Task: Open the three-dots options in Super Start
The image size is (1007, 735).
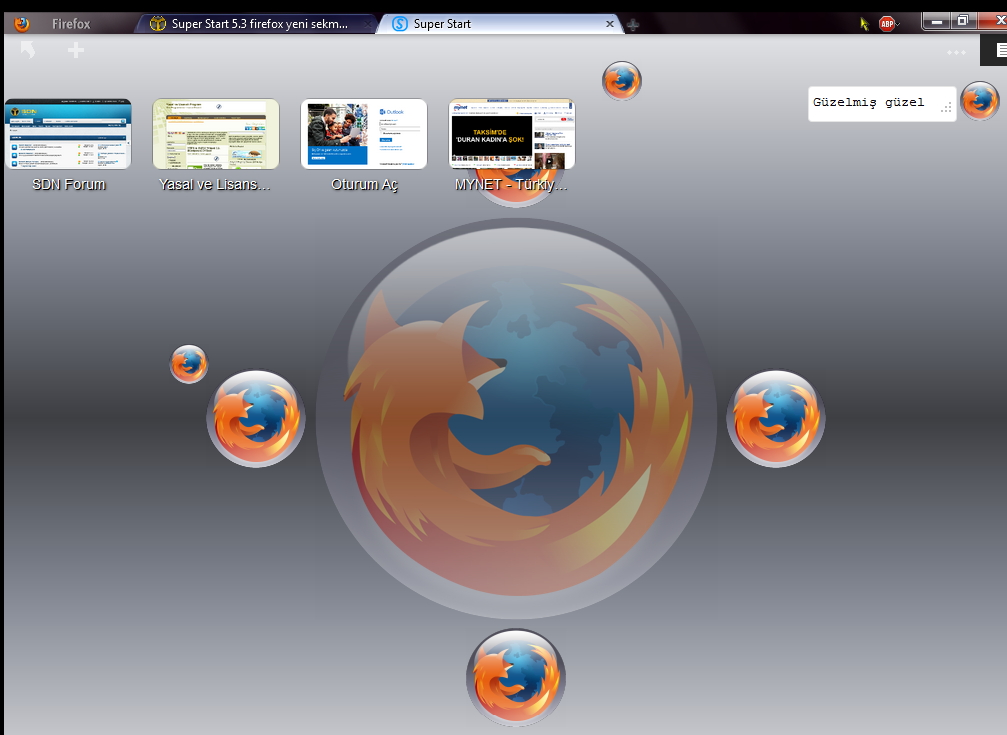Action: tap(956, 52)
